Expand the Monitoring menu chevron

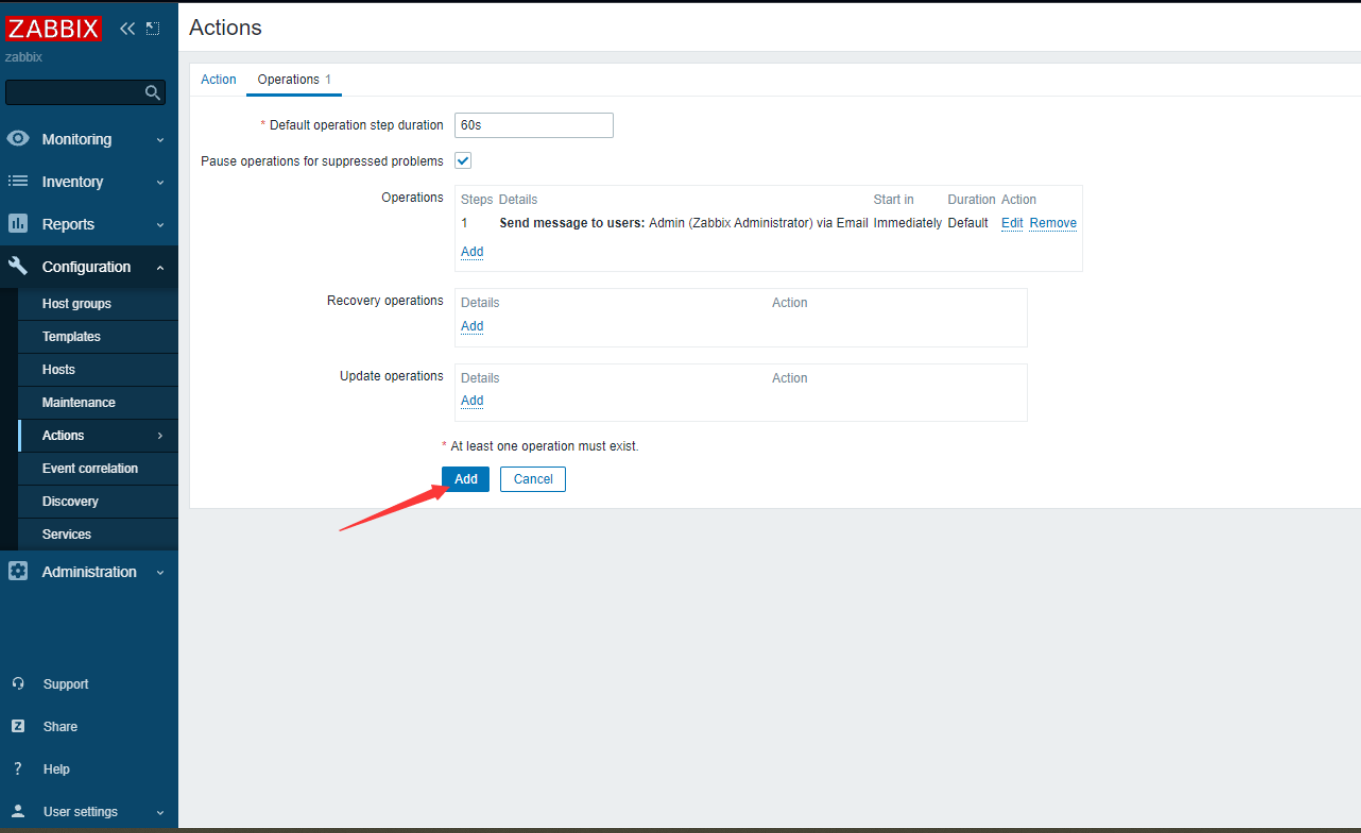click(160, 140)
